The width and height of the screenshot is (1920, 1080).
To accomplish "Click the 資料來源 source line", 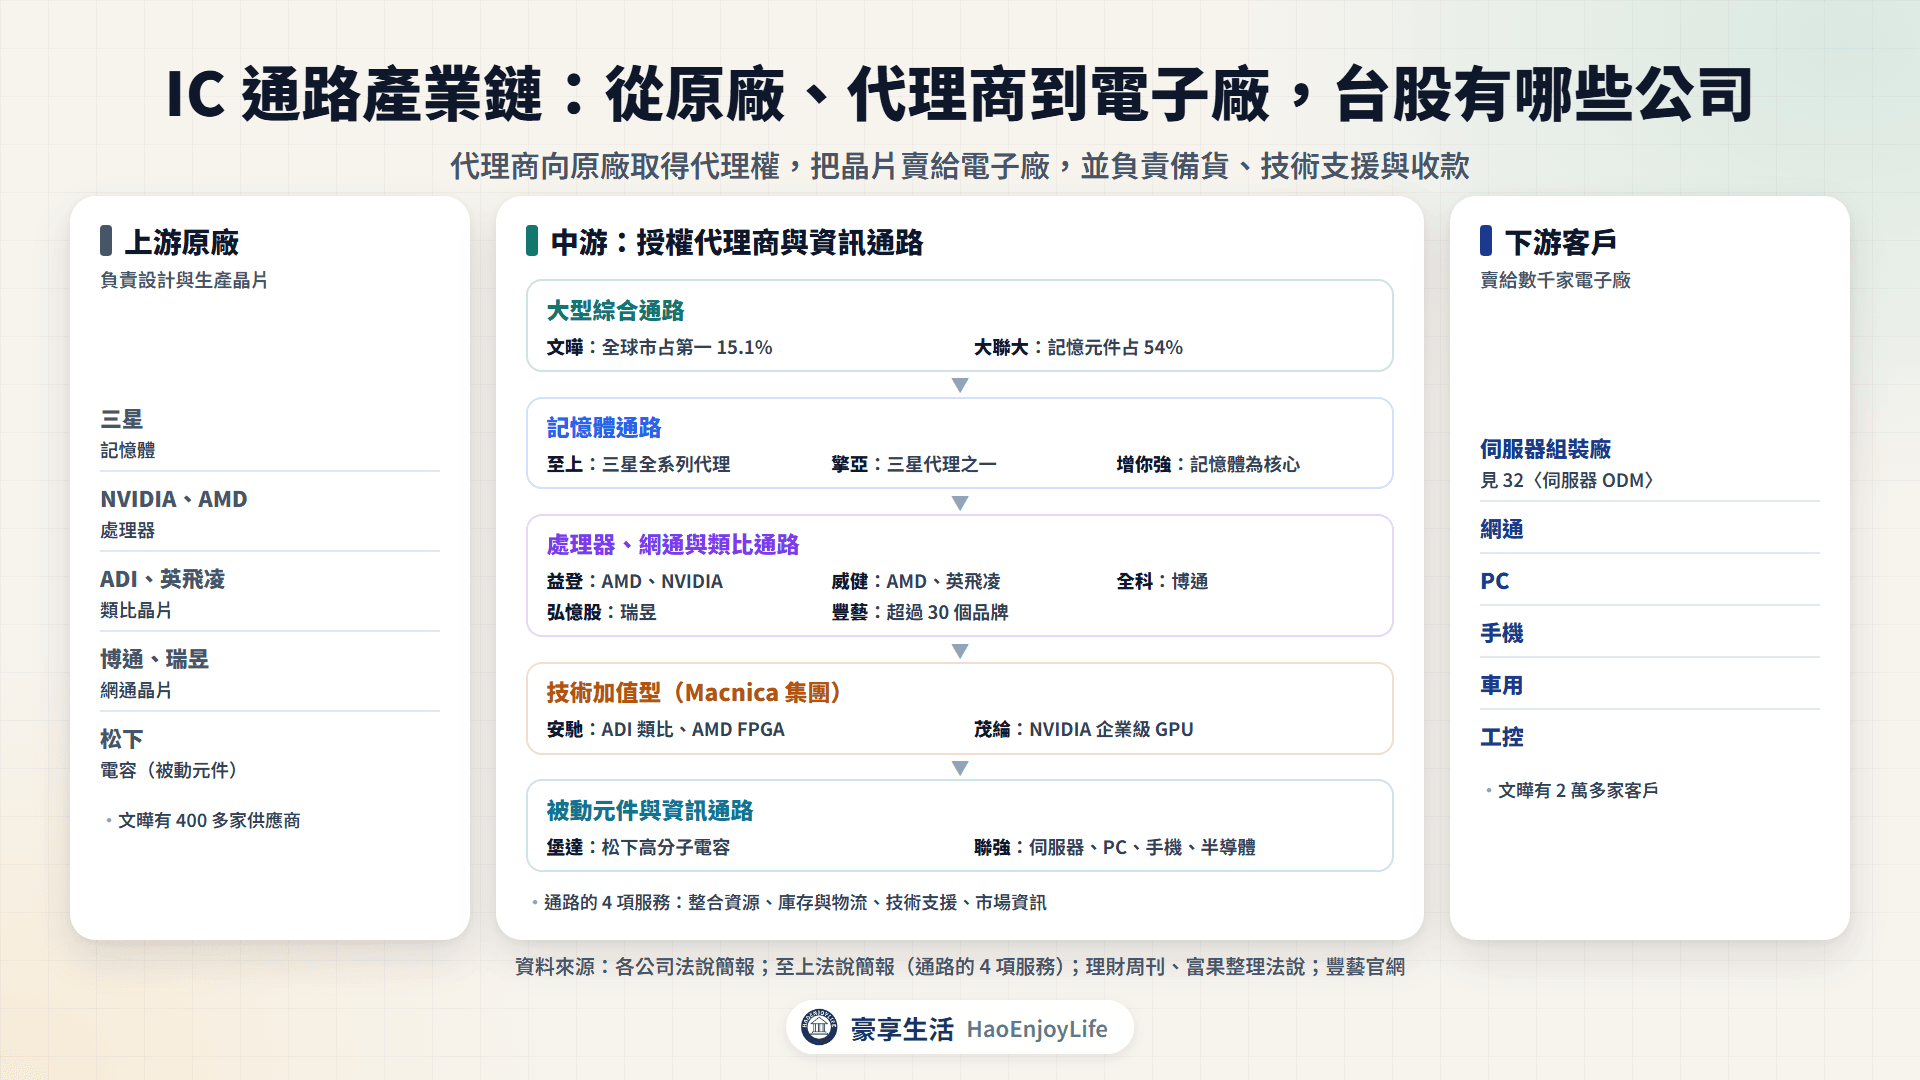I will 960,967.
